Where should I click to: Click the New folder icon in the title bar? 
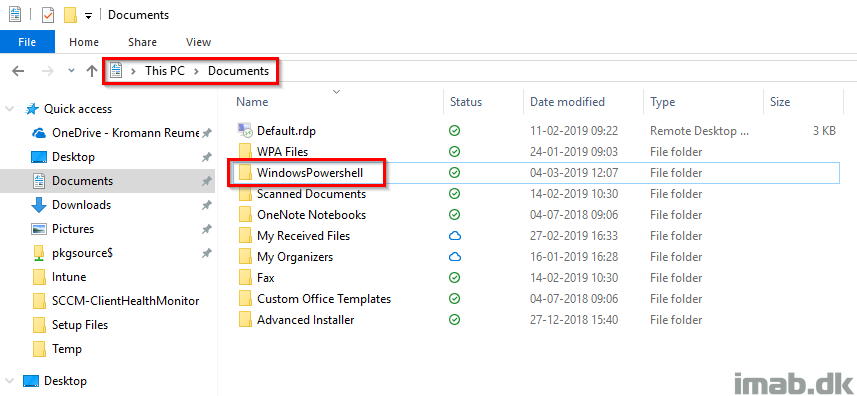point(70,15)
